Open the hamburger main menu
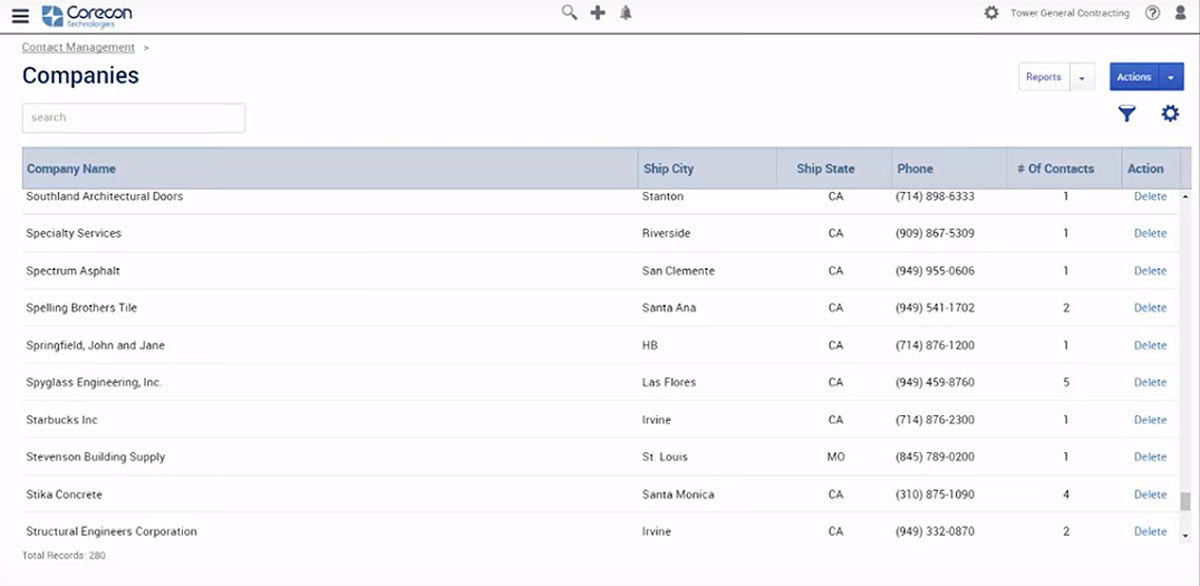This screenshot has height=586, width=1200. point(20,15)
